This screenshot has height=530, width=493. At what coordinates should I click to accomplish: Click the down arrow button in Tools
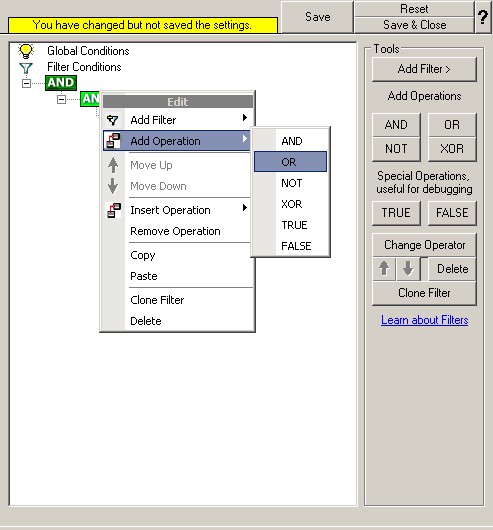pos(408,269)
